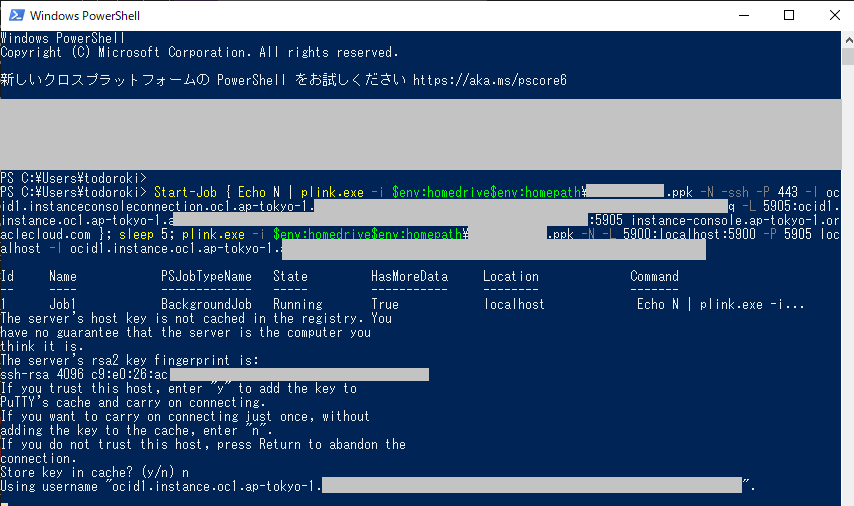Click the Job1 name entry
Screen dimensions: 854x506
(x=63, y=304)
